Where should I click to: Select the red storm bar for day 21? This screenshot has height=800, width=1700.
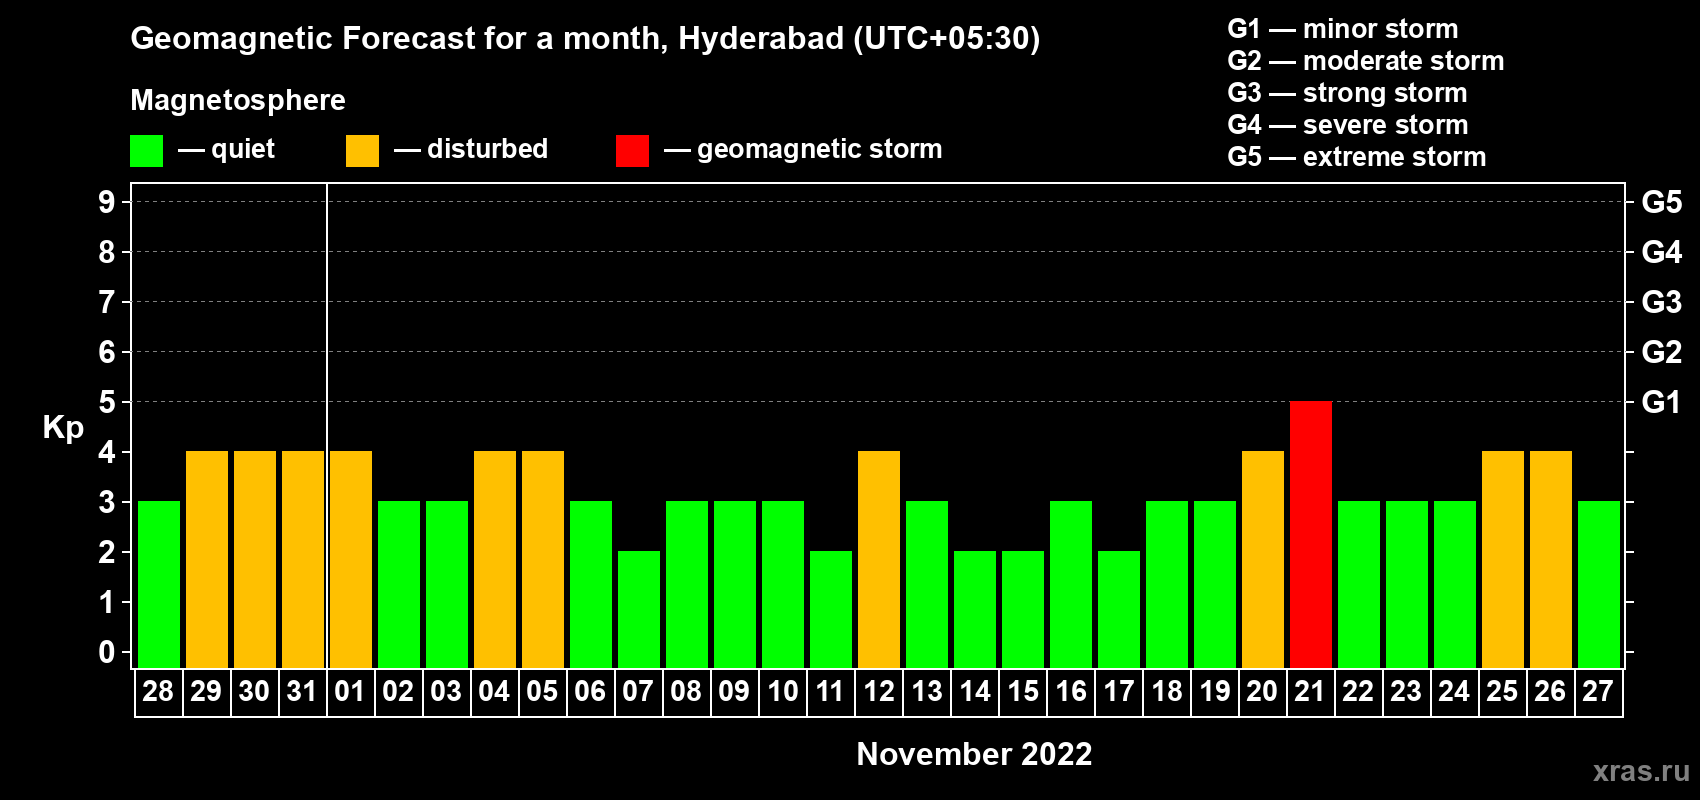[x=1311, y=534]
